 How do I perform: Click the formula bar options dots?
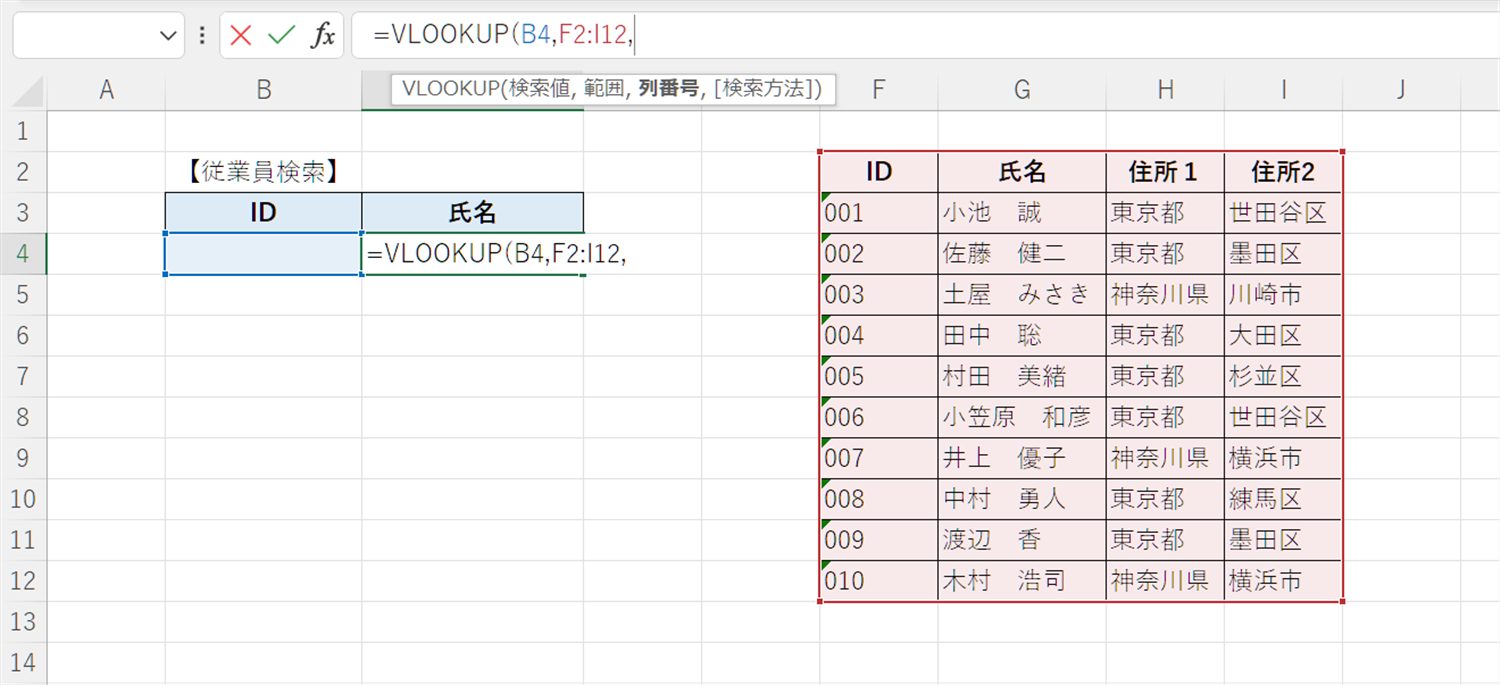coord(202,36)
